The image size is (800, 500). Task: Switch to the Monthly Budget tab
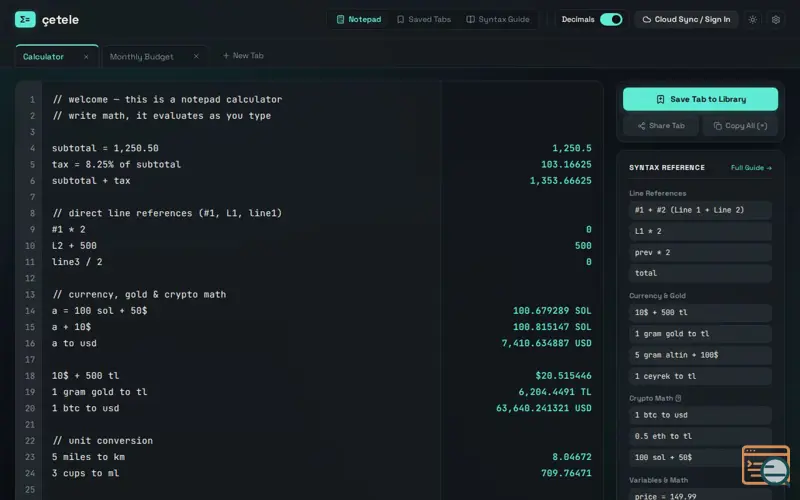(x=141, y=57)
